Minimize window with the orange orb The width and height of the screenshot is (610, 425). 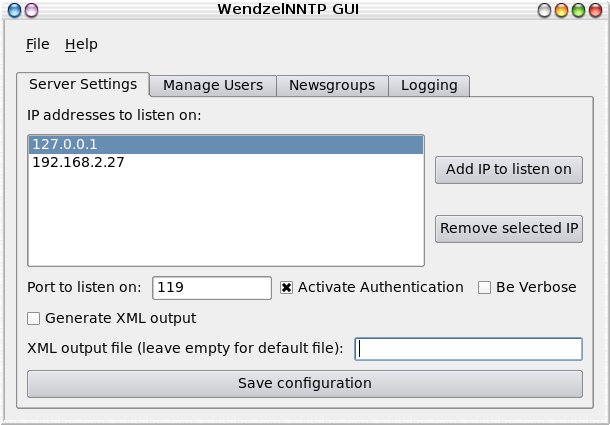[x=561, y=10]
